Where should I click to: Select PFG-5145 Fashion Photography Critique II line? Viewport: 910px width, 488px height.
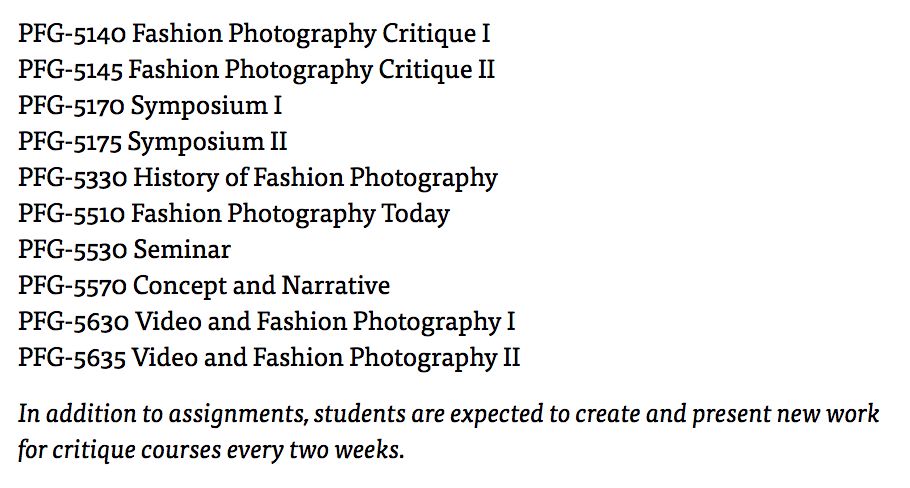(257, 70)
